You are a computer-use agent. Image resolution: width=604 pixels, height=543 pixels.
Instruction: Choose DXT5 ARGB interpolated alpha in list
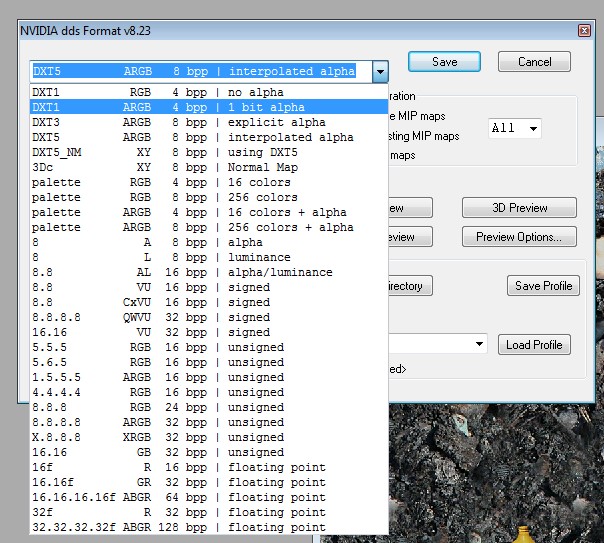[x=209, y=137]
